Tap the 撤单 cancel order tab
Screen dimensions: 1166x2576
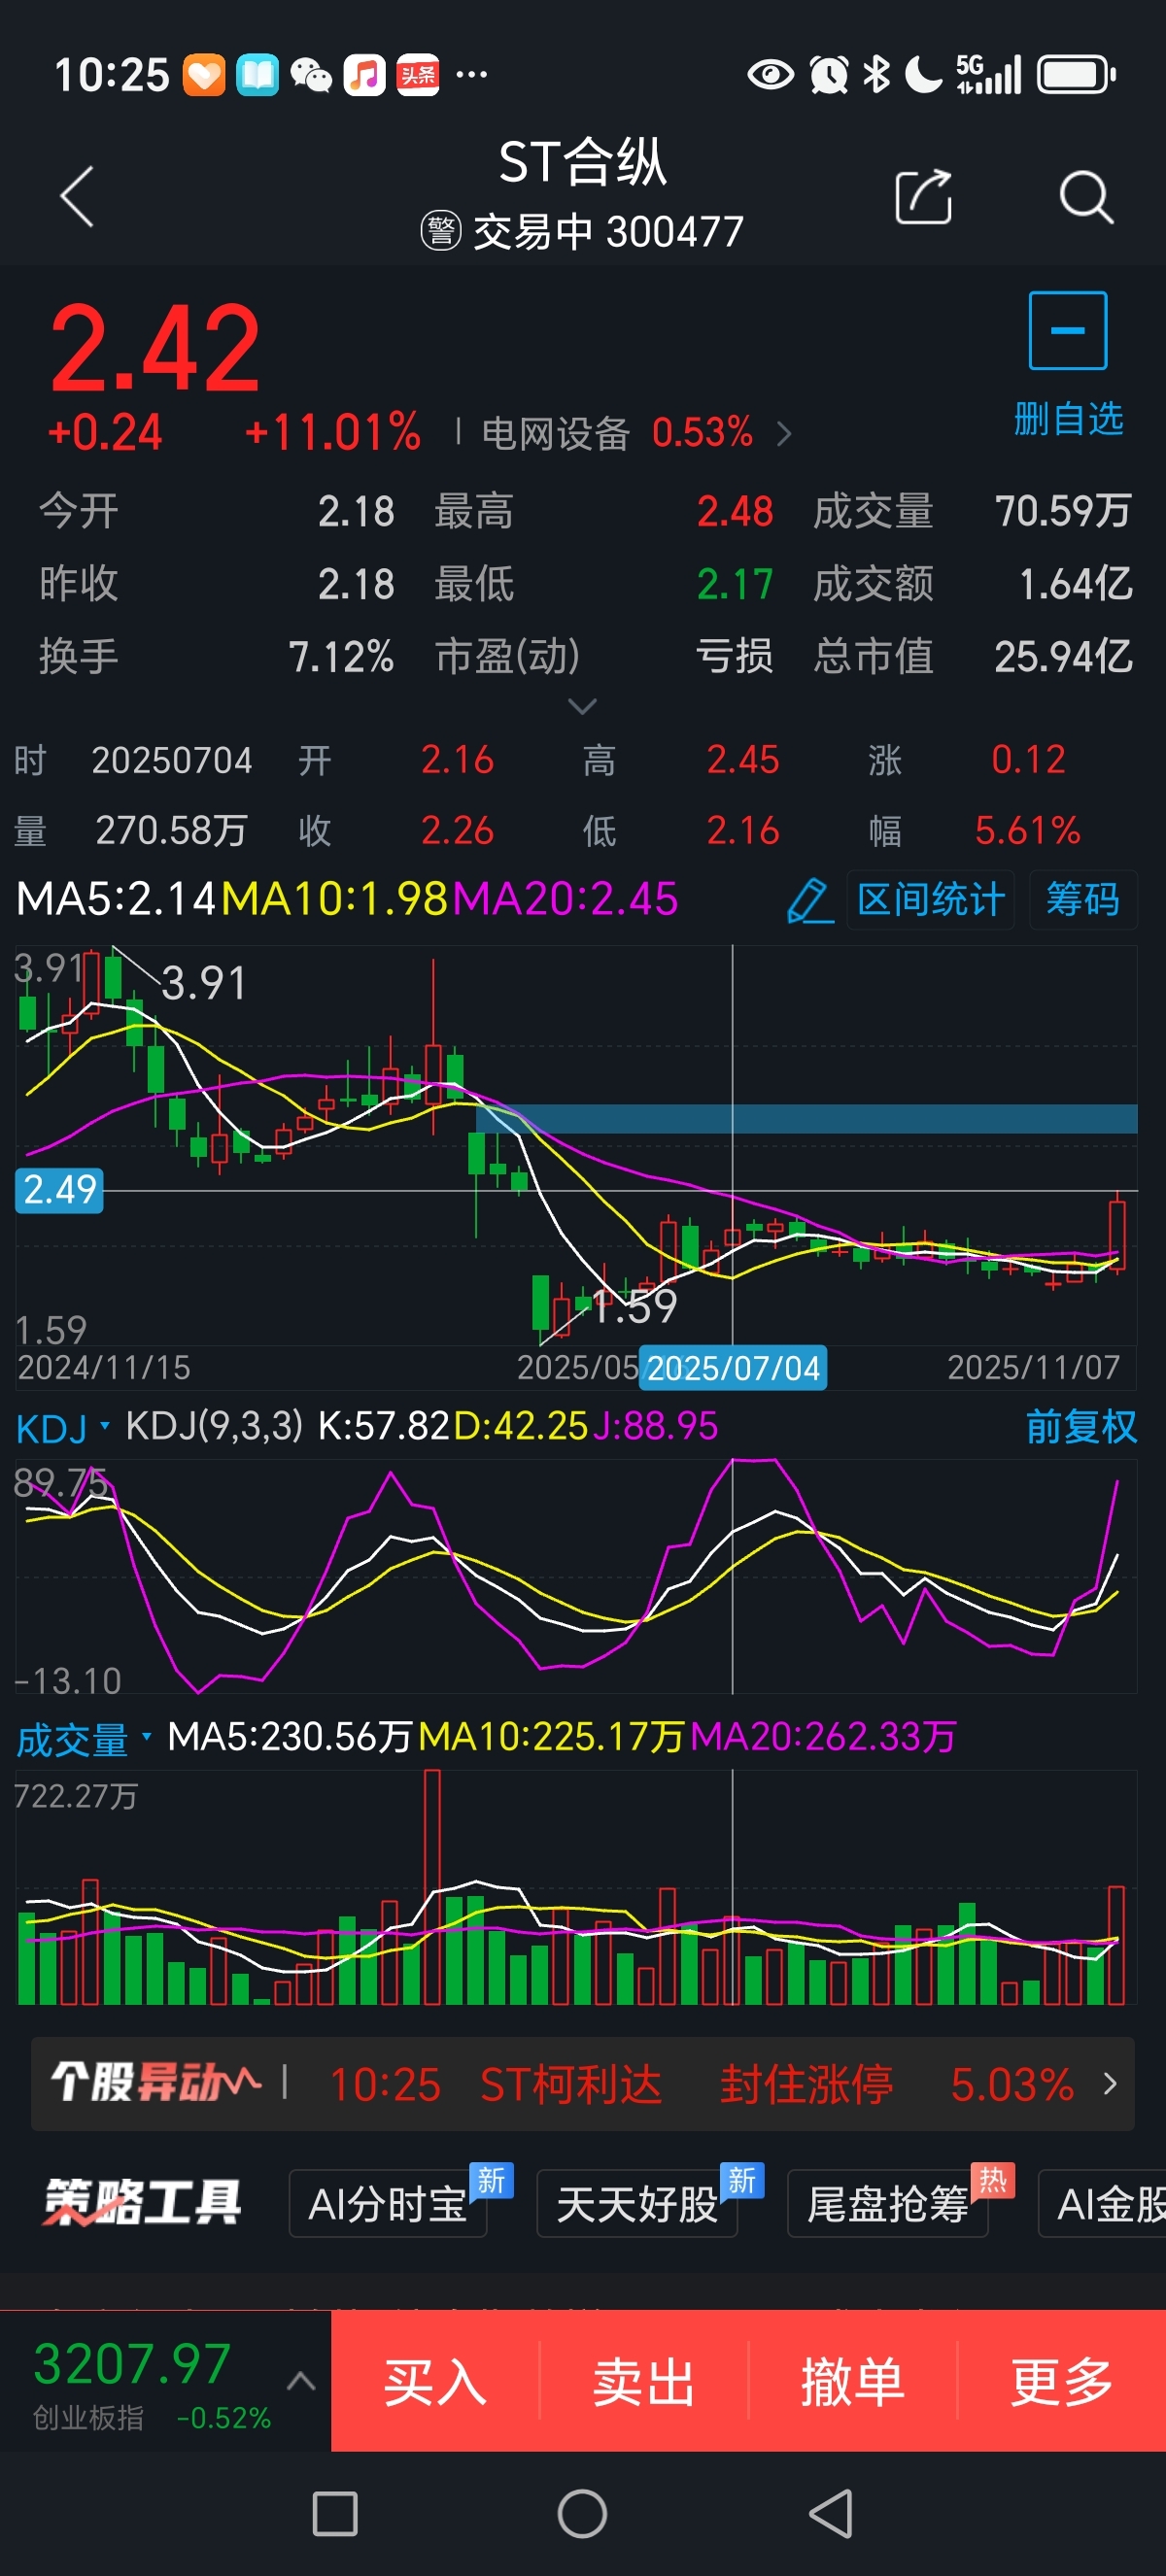point(853,2381)
